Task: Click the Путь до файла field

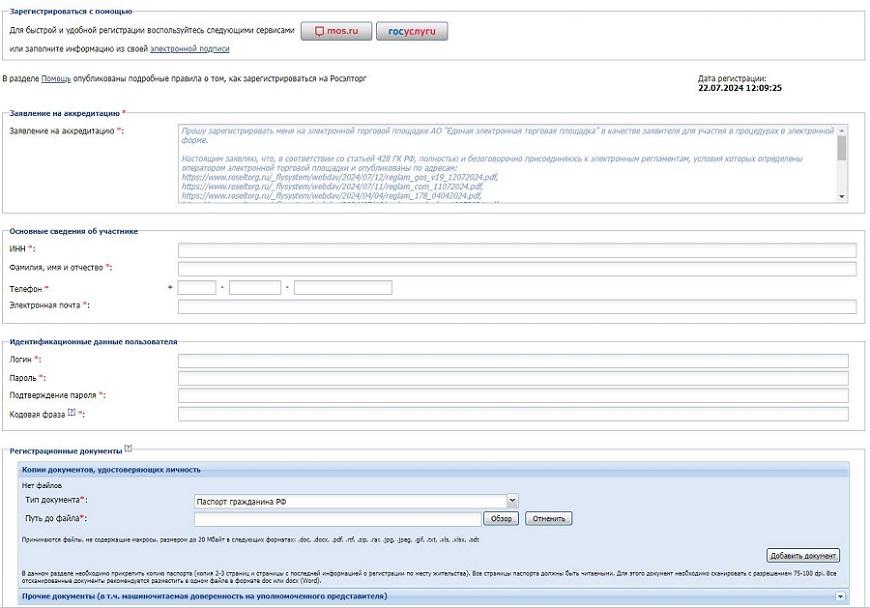Action: (337, 519)
